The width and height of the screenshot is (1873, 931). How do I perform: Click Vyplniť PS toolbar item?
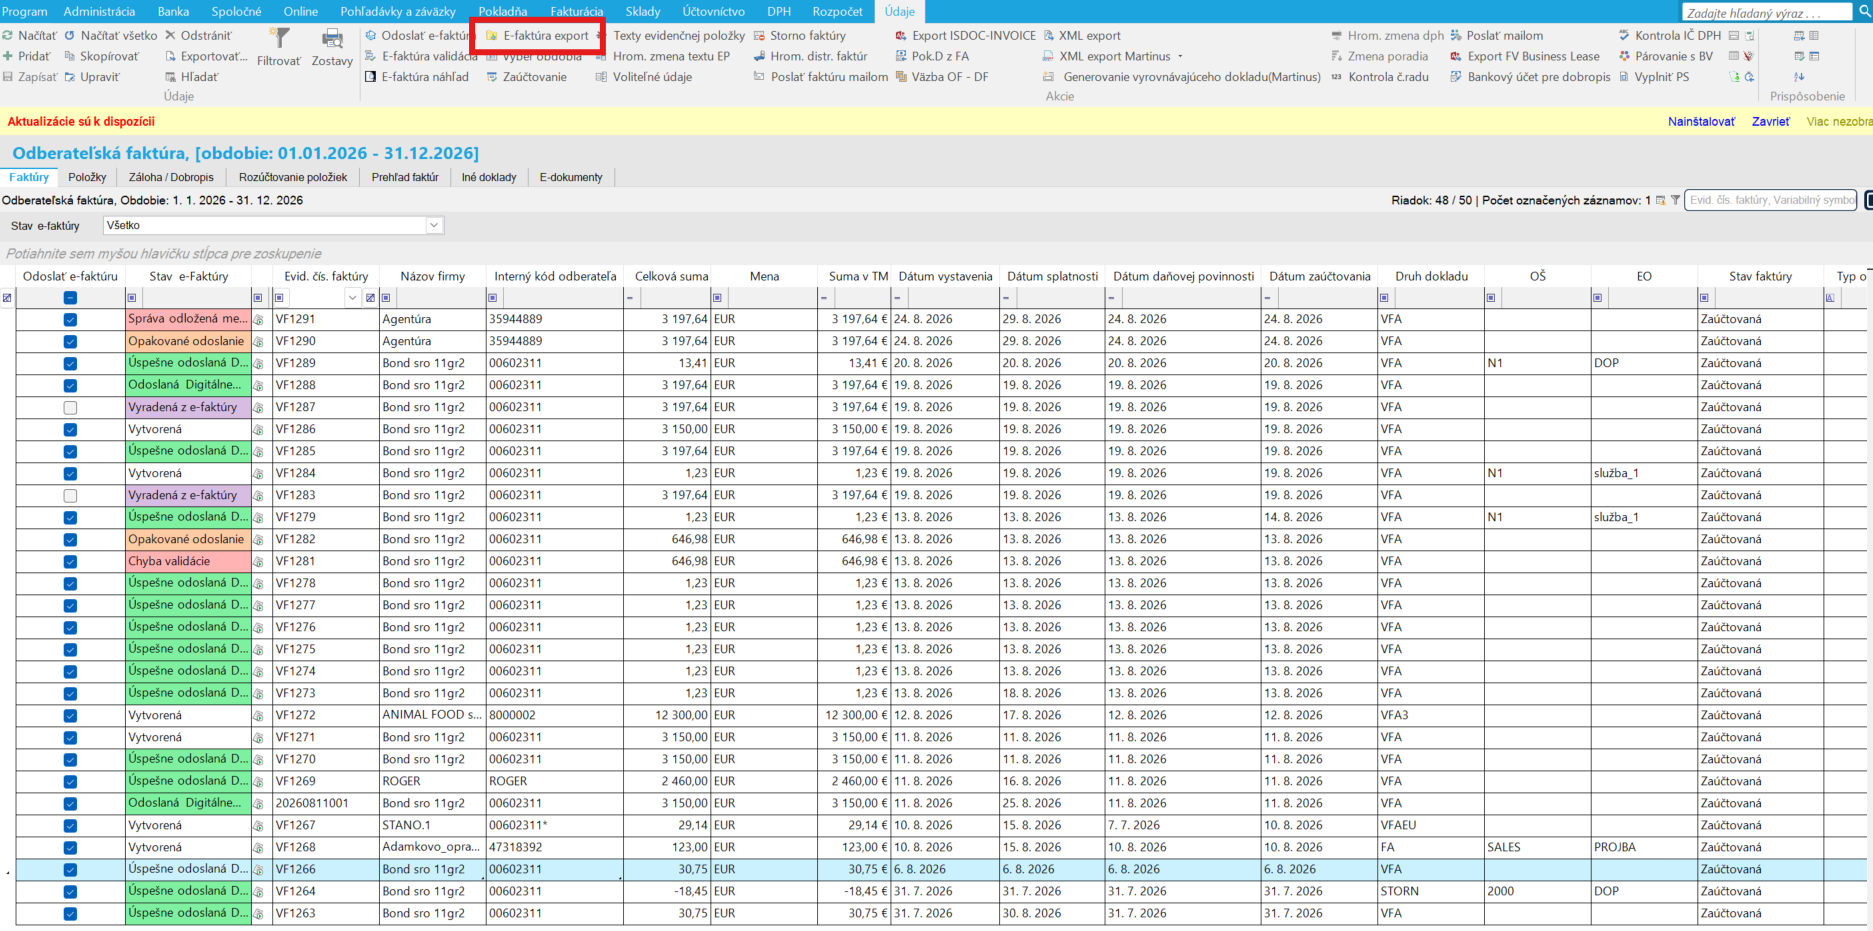click(1654, 77)
